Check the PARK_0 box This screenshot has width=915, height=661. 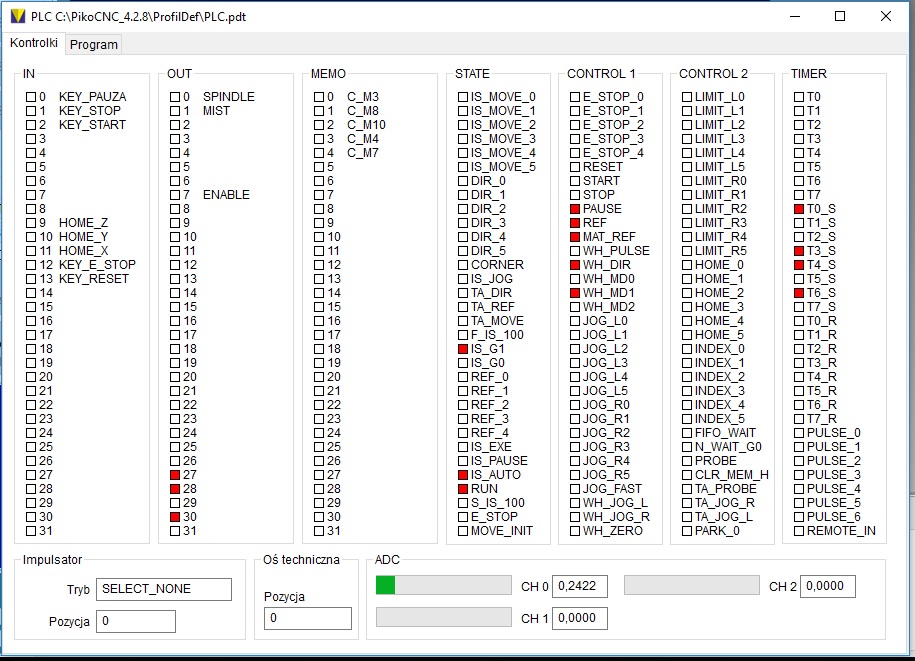(687, 531)
